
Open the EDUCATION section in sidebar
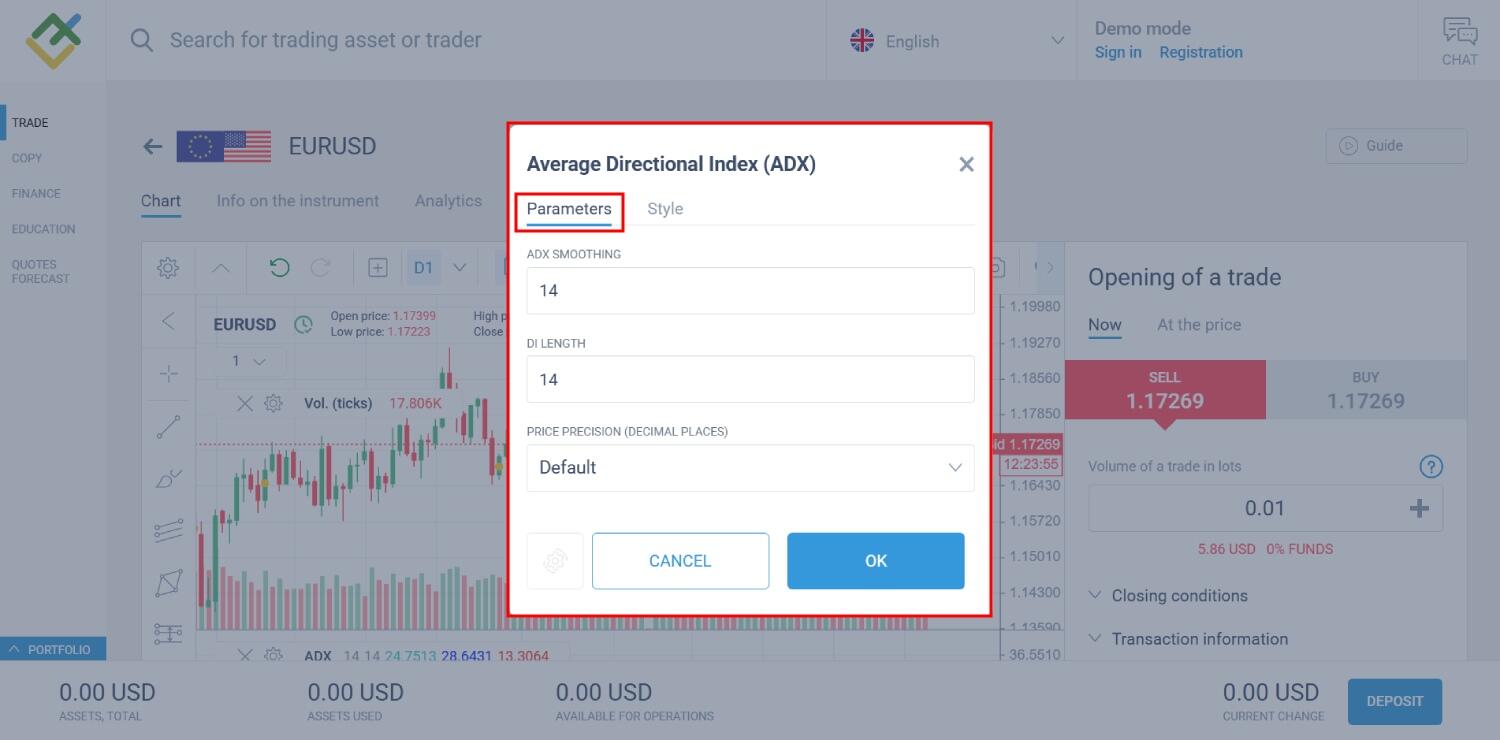pyautogui.click(x=44, y=228)
